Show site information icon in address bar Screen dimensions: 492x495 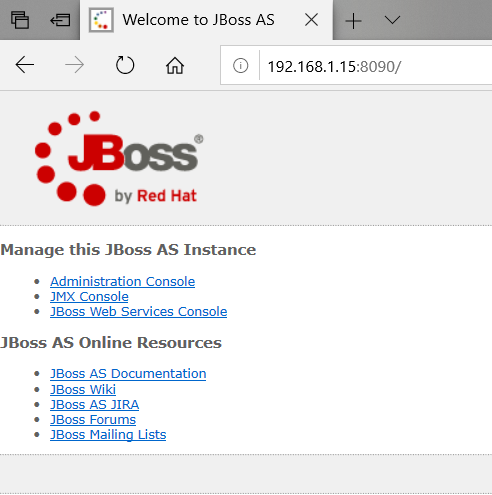240,65
